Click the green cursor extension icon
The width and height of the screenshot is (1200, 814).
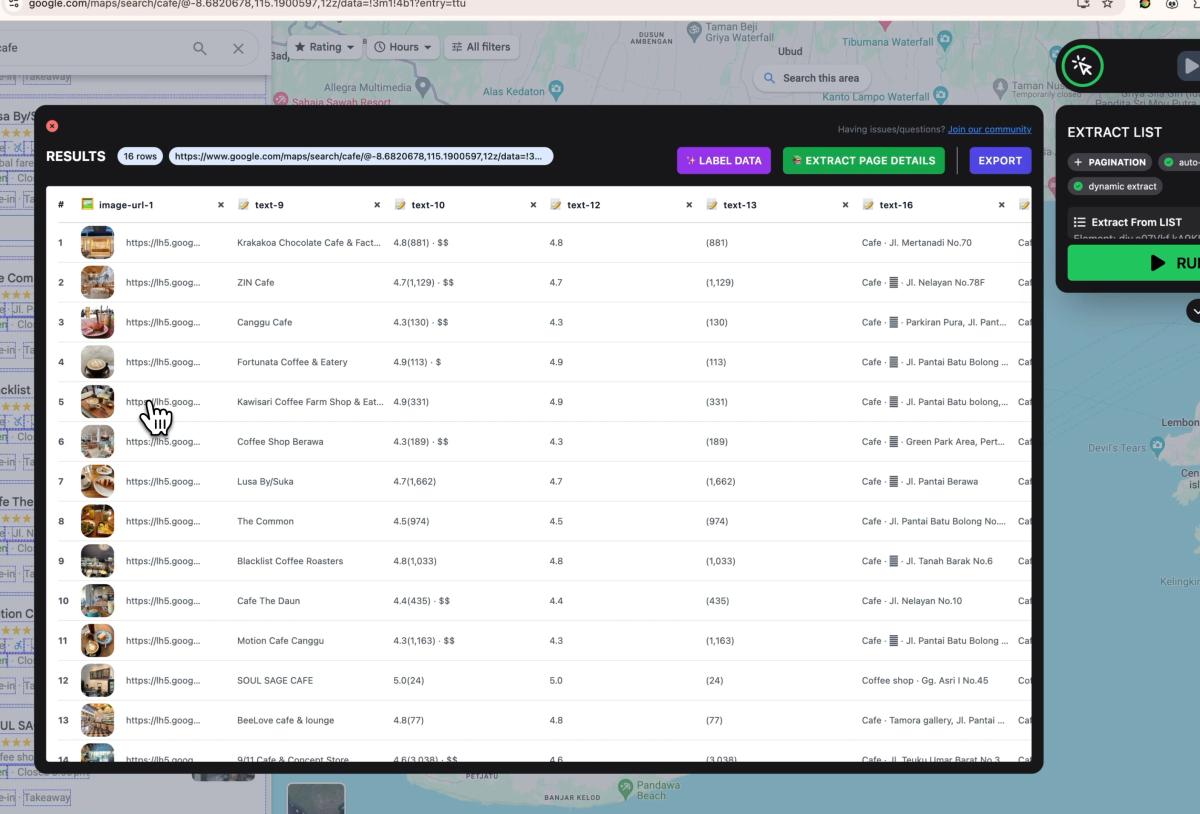[x=1081, y=67]
